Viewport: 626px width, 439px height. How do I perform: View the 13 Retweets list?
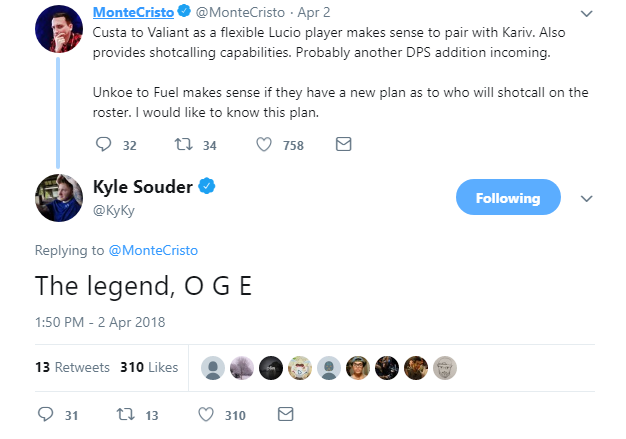pos(72,367)
